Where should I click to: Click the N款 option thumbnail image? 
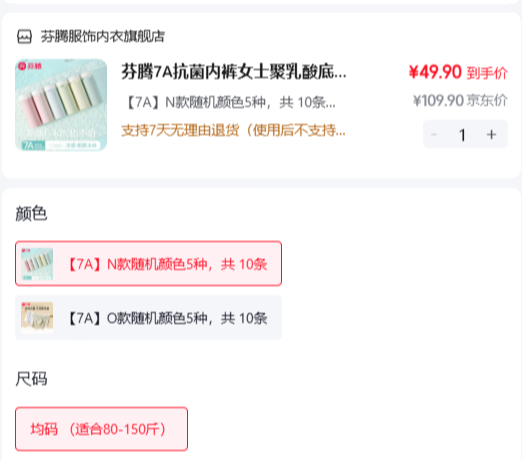click(x=37, y=264)
